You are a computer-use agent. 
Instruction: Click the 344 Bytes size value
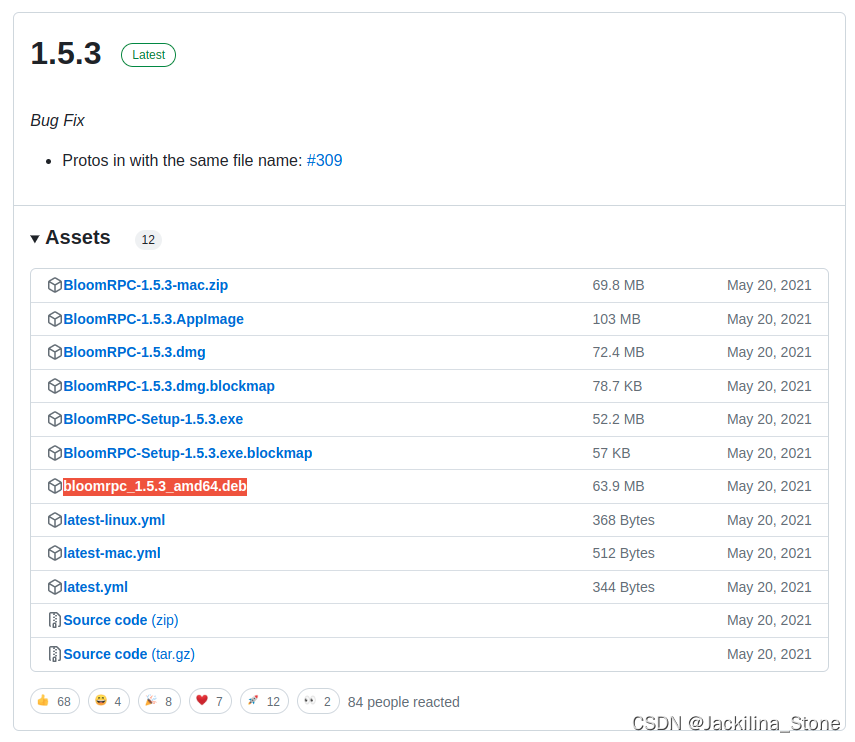[623, 587]
